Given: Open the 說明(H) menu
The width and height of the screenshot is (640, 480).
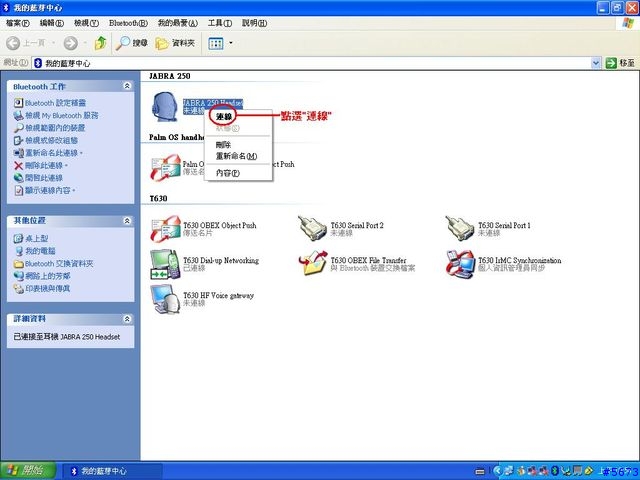Looking at the screenshot, I should coord(254,23).
